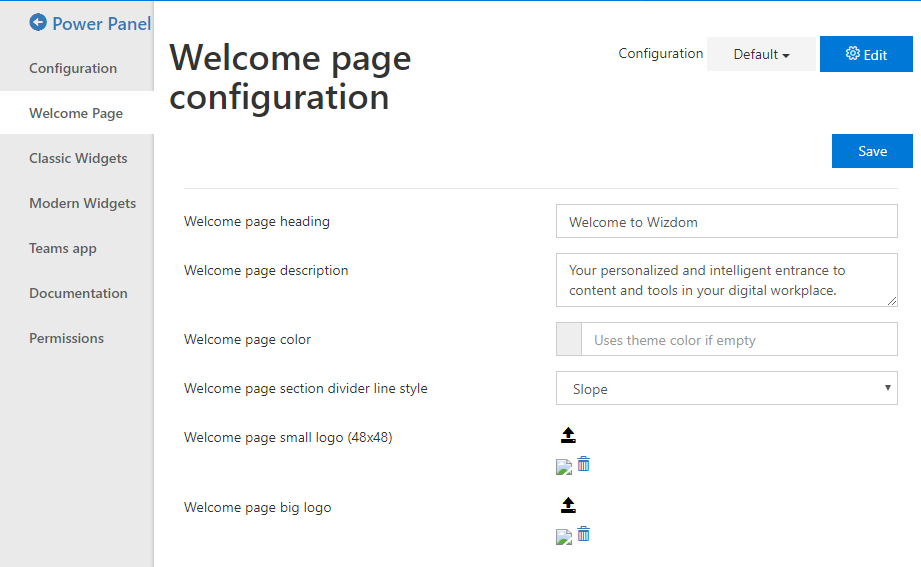
Task: Click the gear Edit button
Action: [x=866, y=54]
